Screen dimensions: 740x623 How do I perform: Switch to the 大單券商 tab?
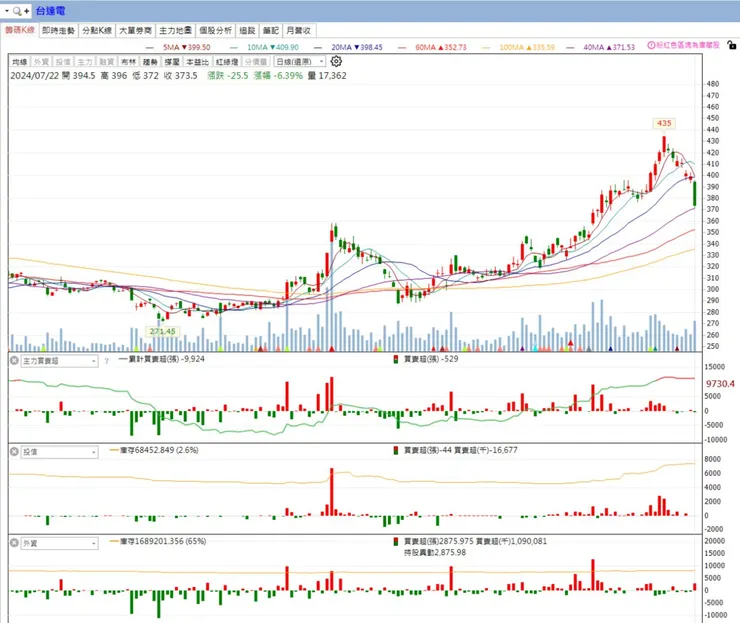coord(135,30)
